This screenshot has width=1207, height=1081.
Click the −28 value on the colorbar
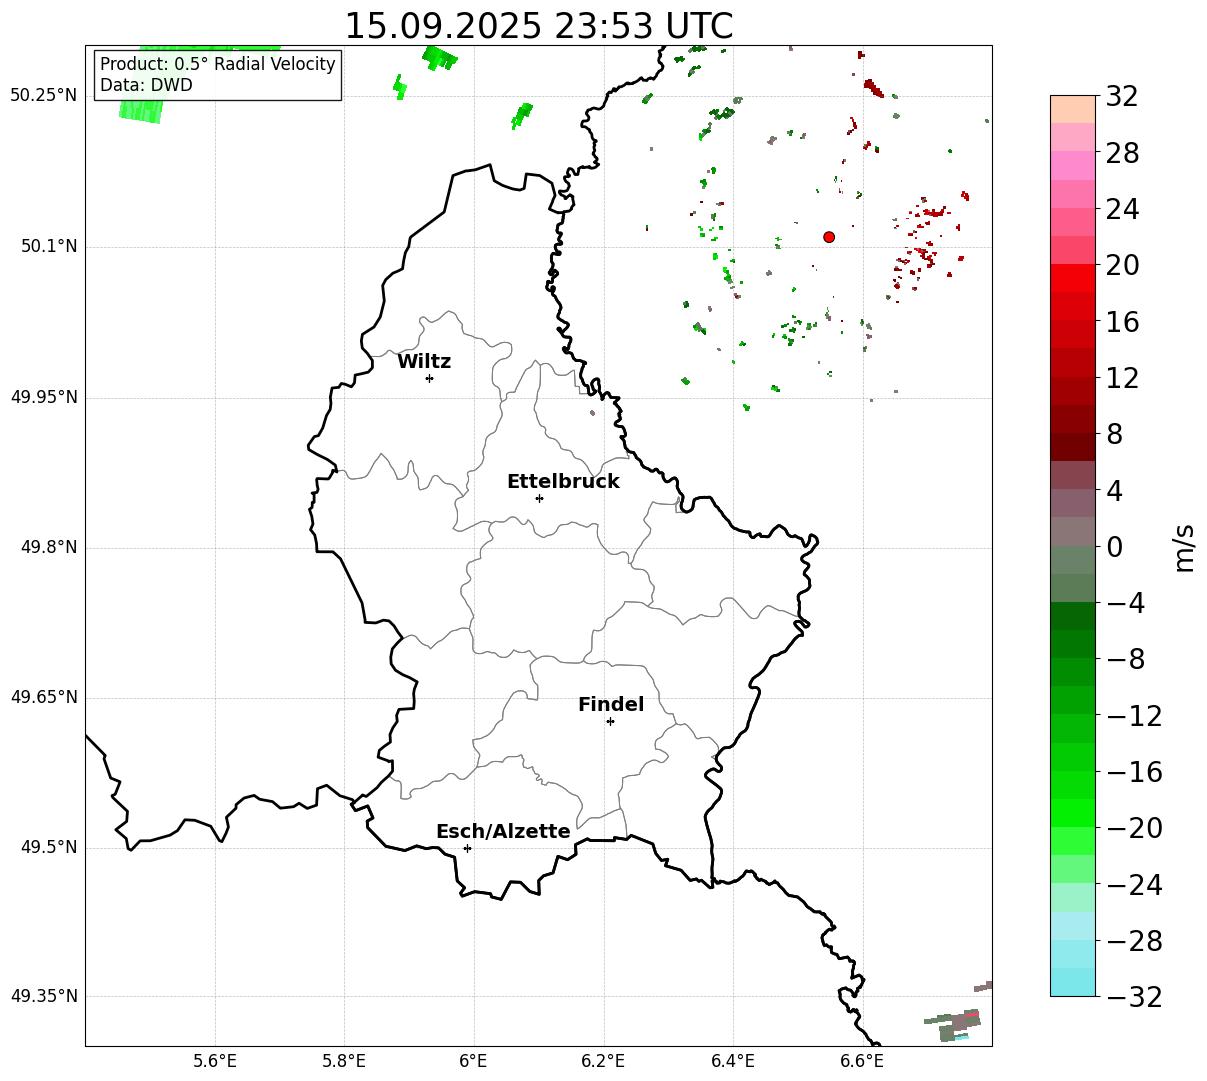[x=1134, y=941]
